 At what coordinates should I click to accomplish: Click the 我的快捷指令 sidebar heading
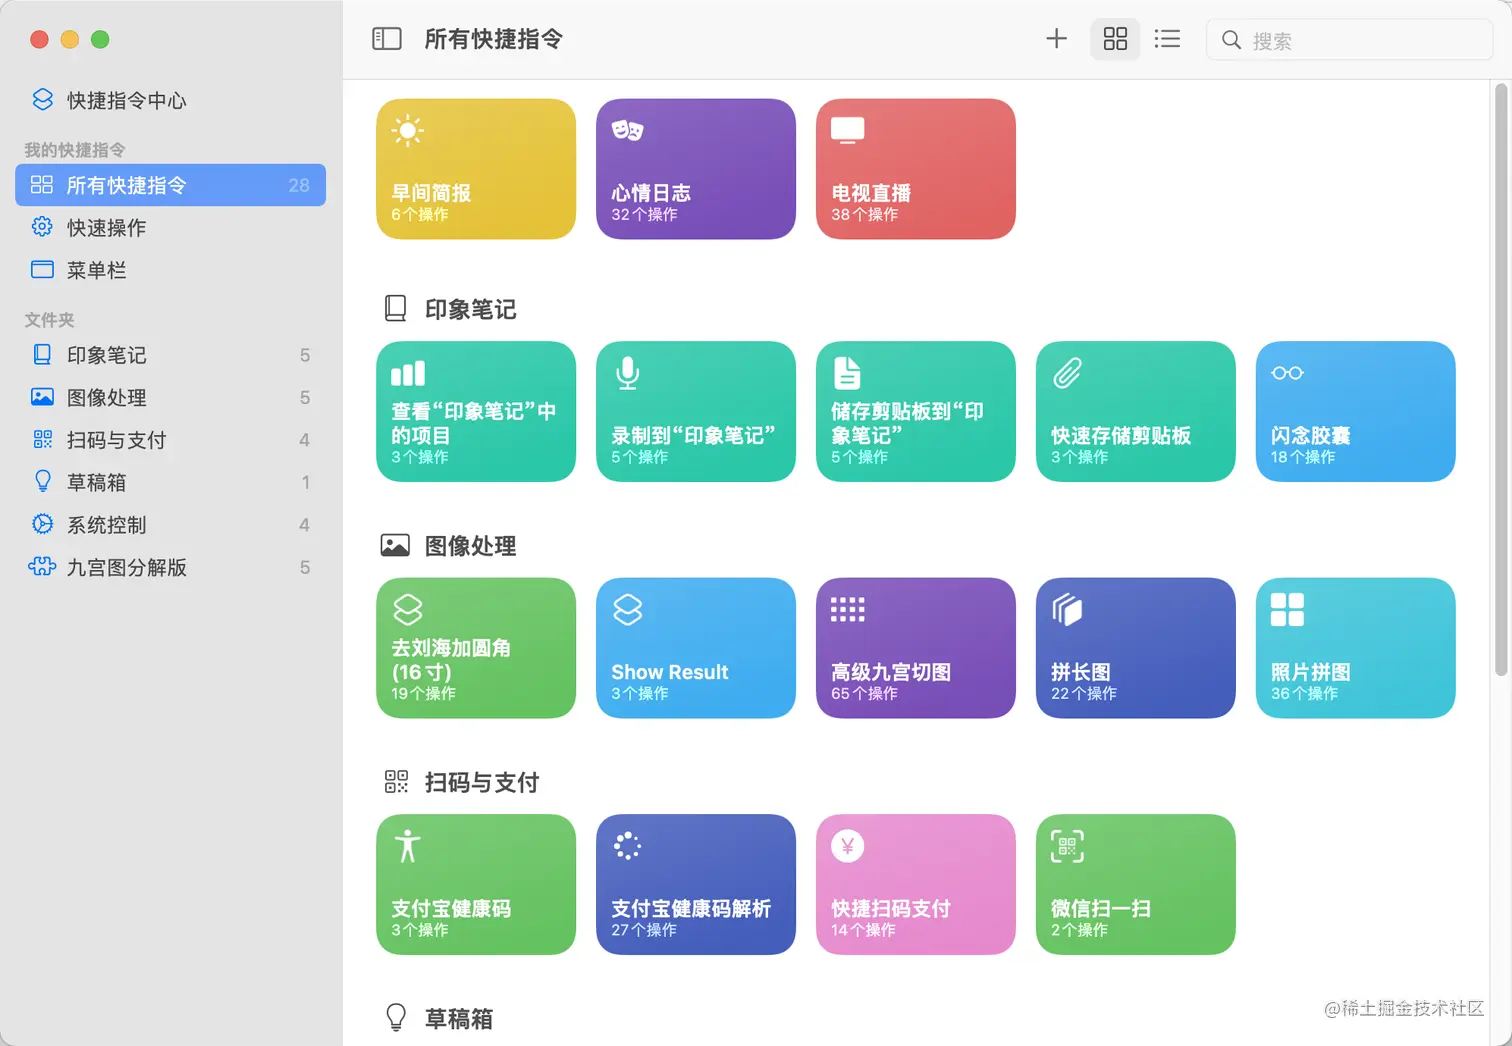click(x=75, y=150)
